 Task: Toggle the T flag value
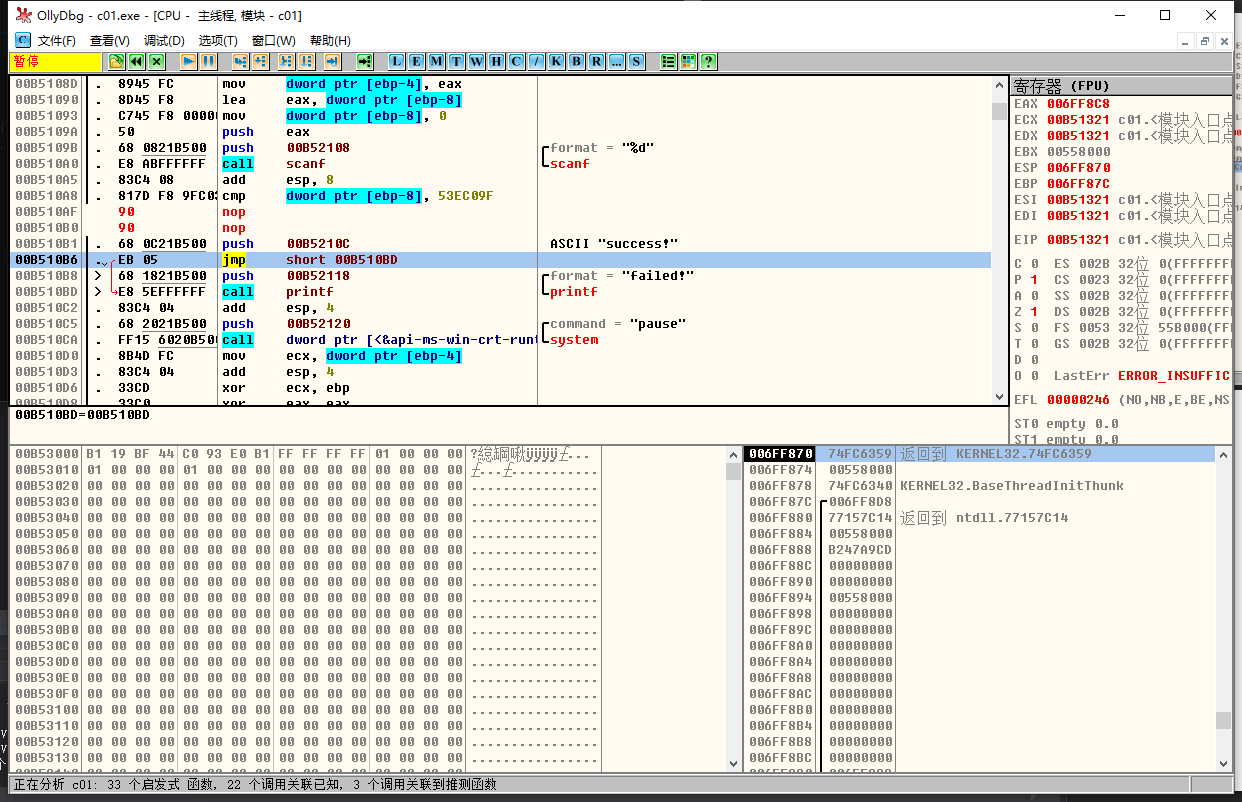pyautogui.click(x=1033, y=344)
